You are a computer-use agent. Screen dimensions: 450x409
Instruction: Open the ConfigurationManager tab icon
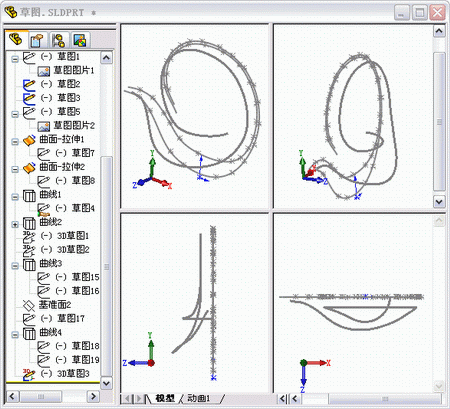[x=59, y=40]
